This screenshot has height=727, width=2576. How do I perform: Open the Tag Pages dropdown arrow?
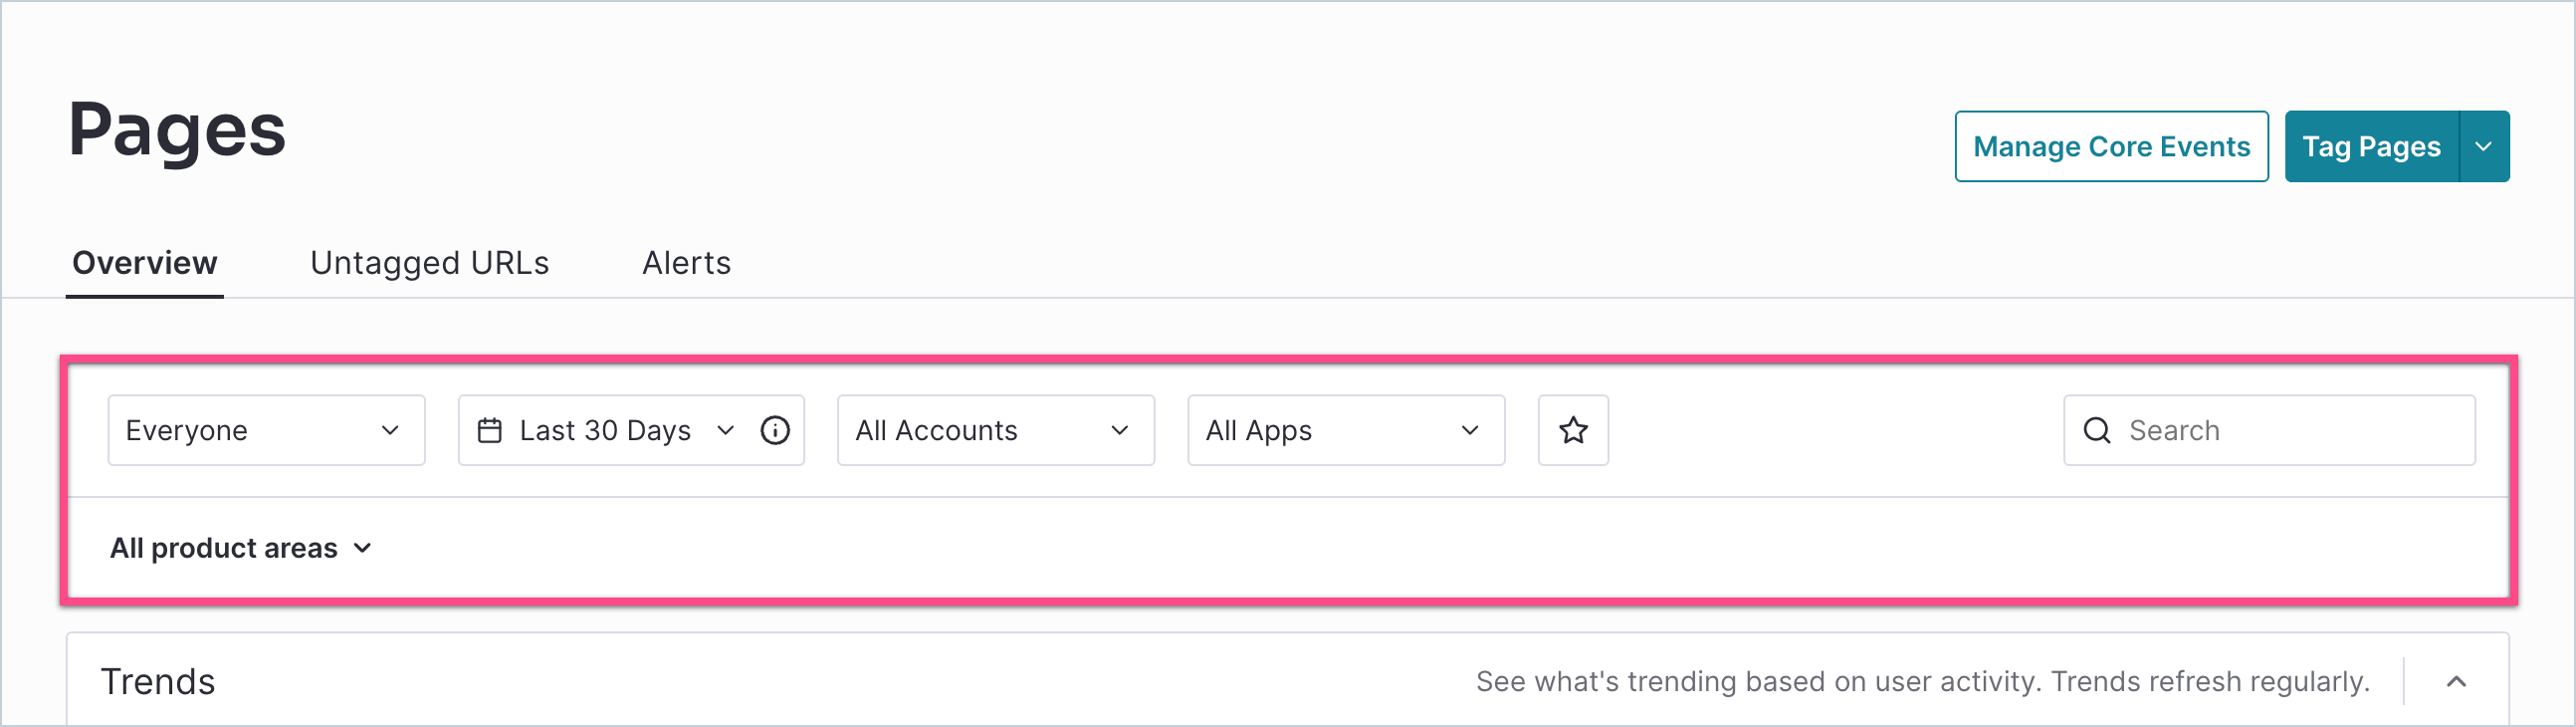(x=2484, y=146)
